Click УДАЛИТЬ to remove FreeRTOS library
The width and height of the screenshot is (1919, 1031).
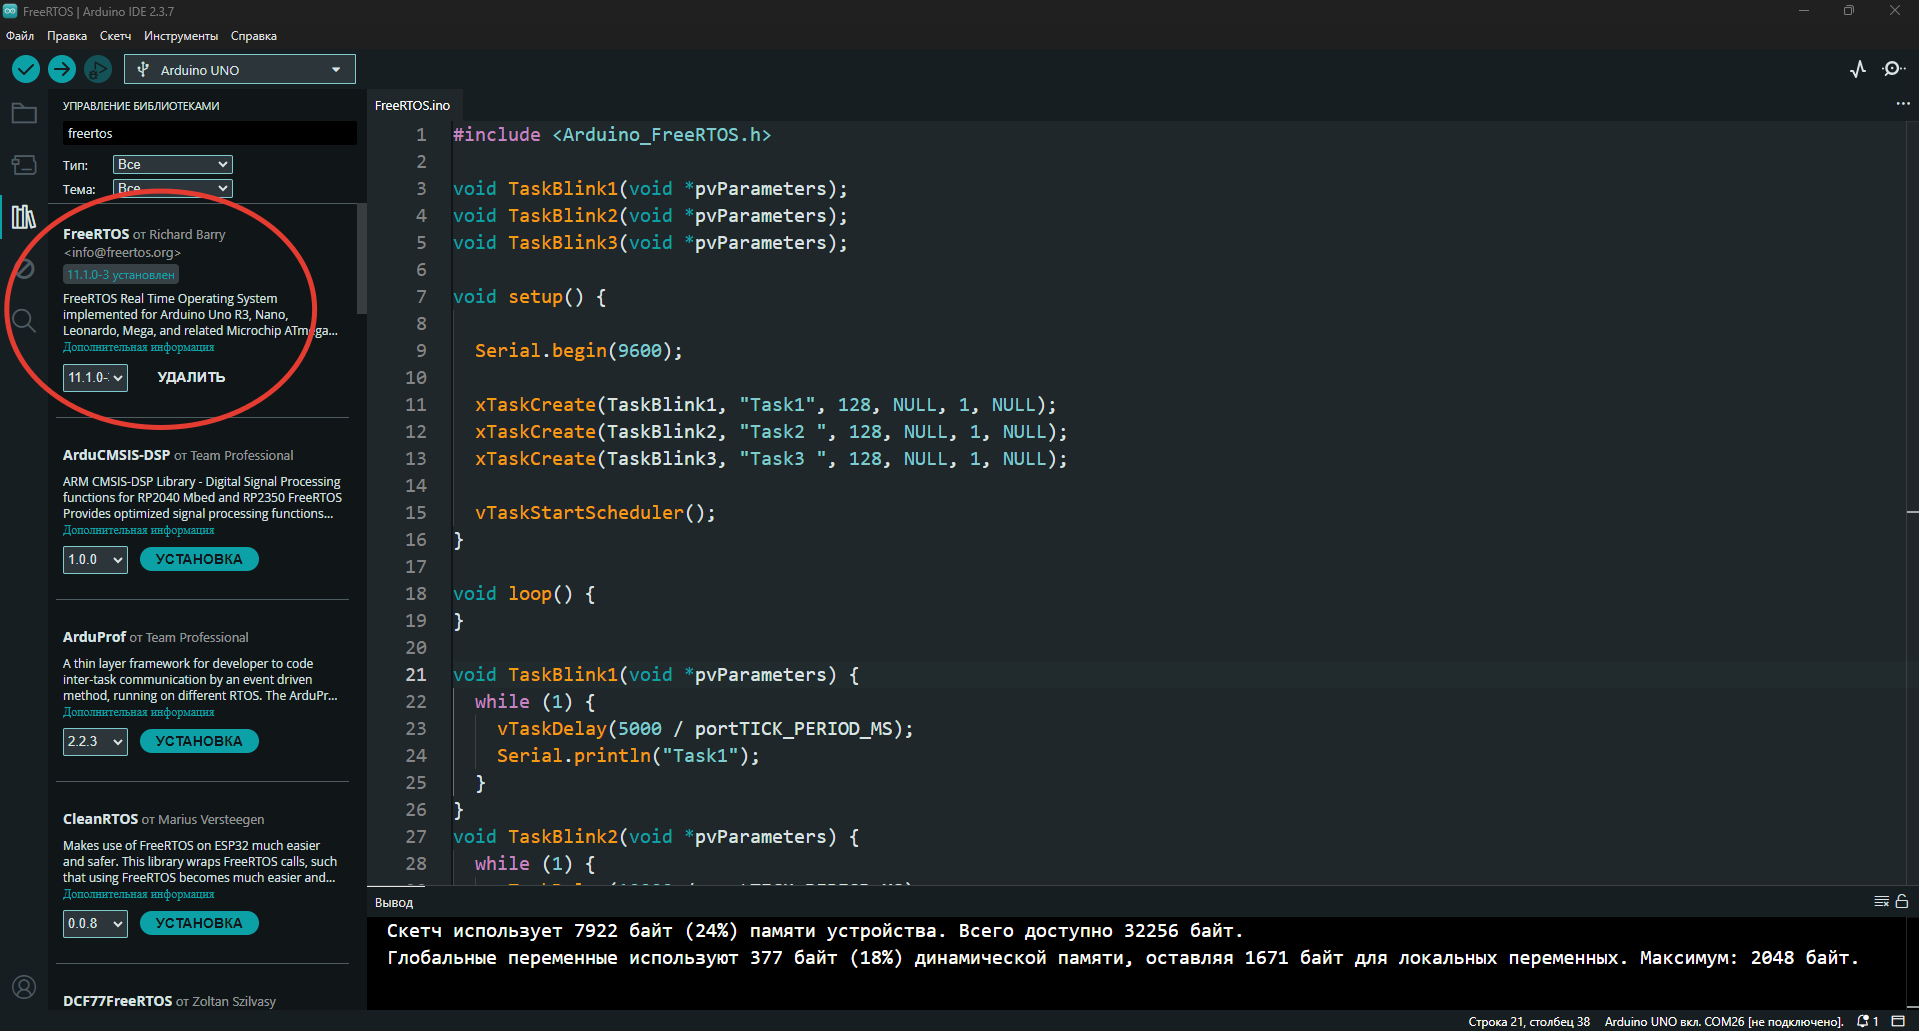click(191, 377)
